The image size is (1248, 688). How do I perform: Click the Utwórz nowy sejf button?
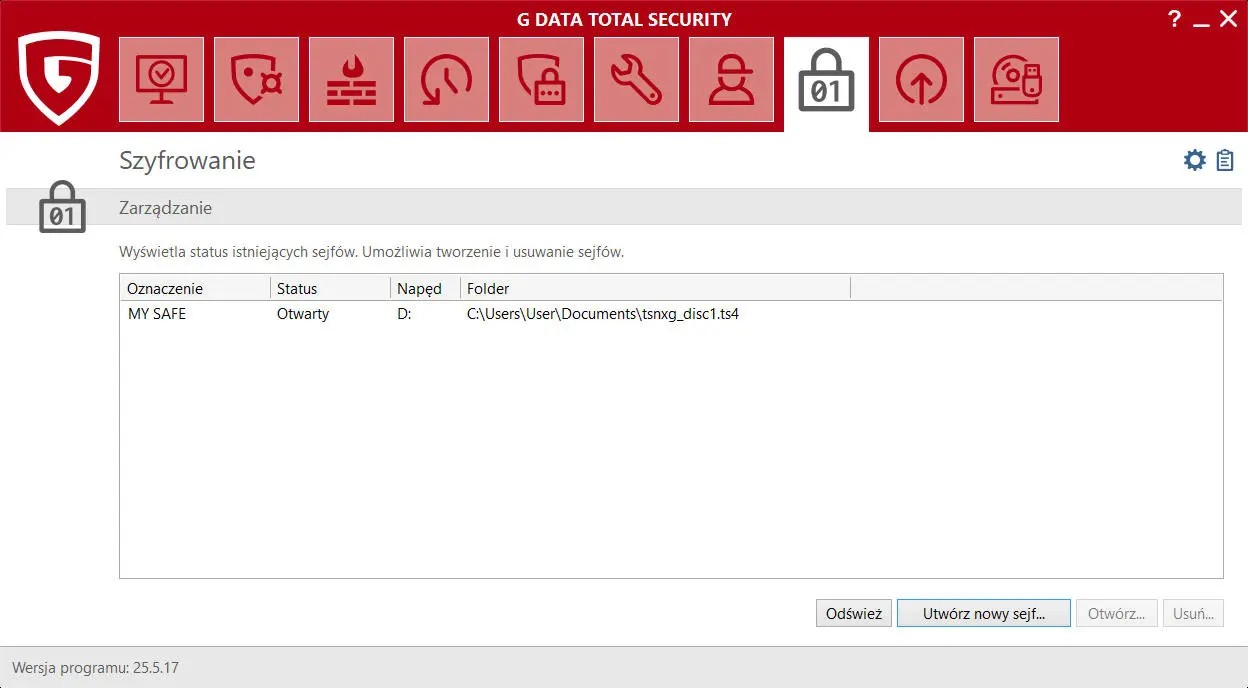point(983,613)
